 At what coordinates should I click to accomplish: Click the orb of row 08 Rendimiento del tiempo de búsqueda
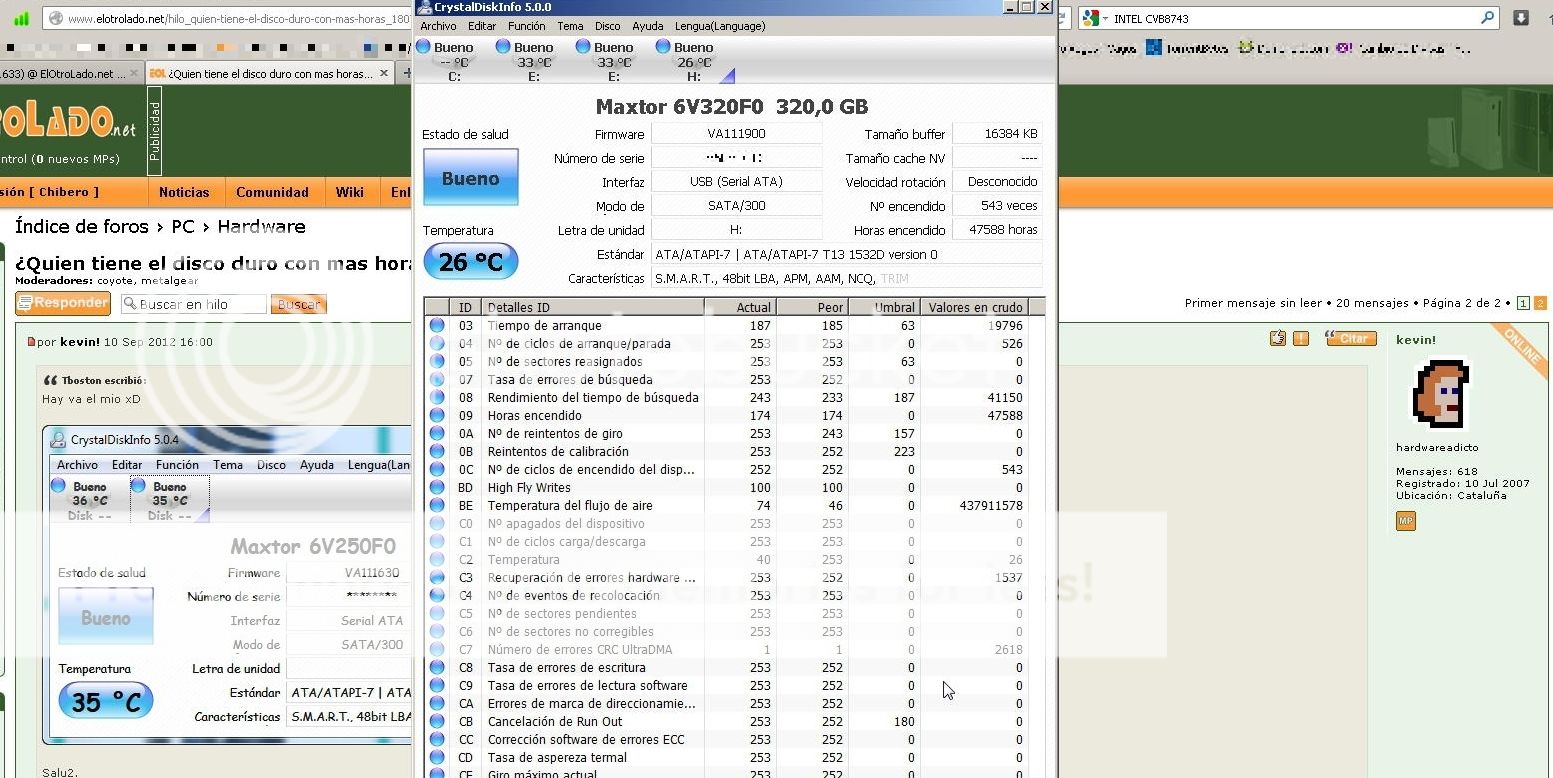click(x=437, y=398)
